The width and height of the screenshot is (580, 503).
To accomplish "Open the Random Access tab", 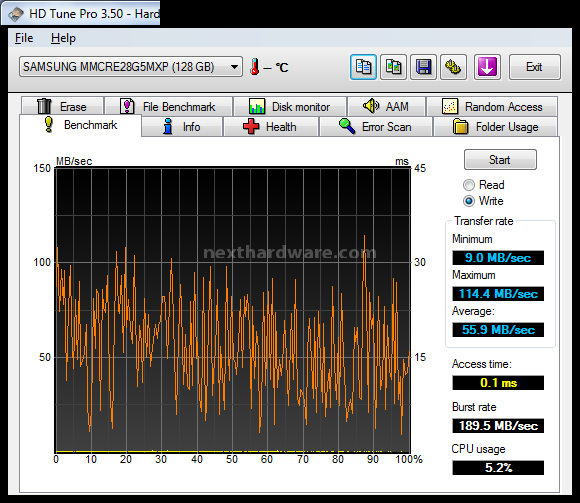I will click(492, 107).
